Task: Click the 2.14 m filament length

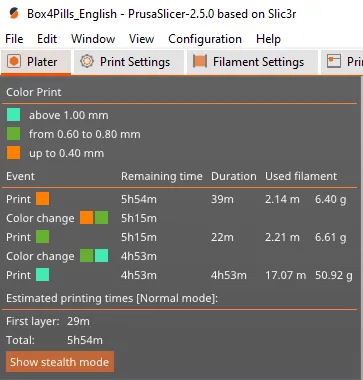Action: (x=282, y=199)
